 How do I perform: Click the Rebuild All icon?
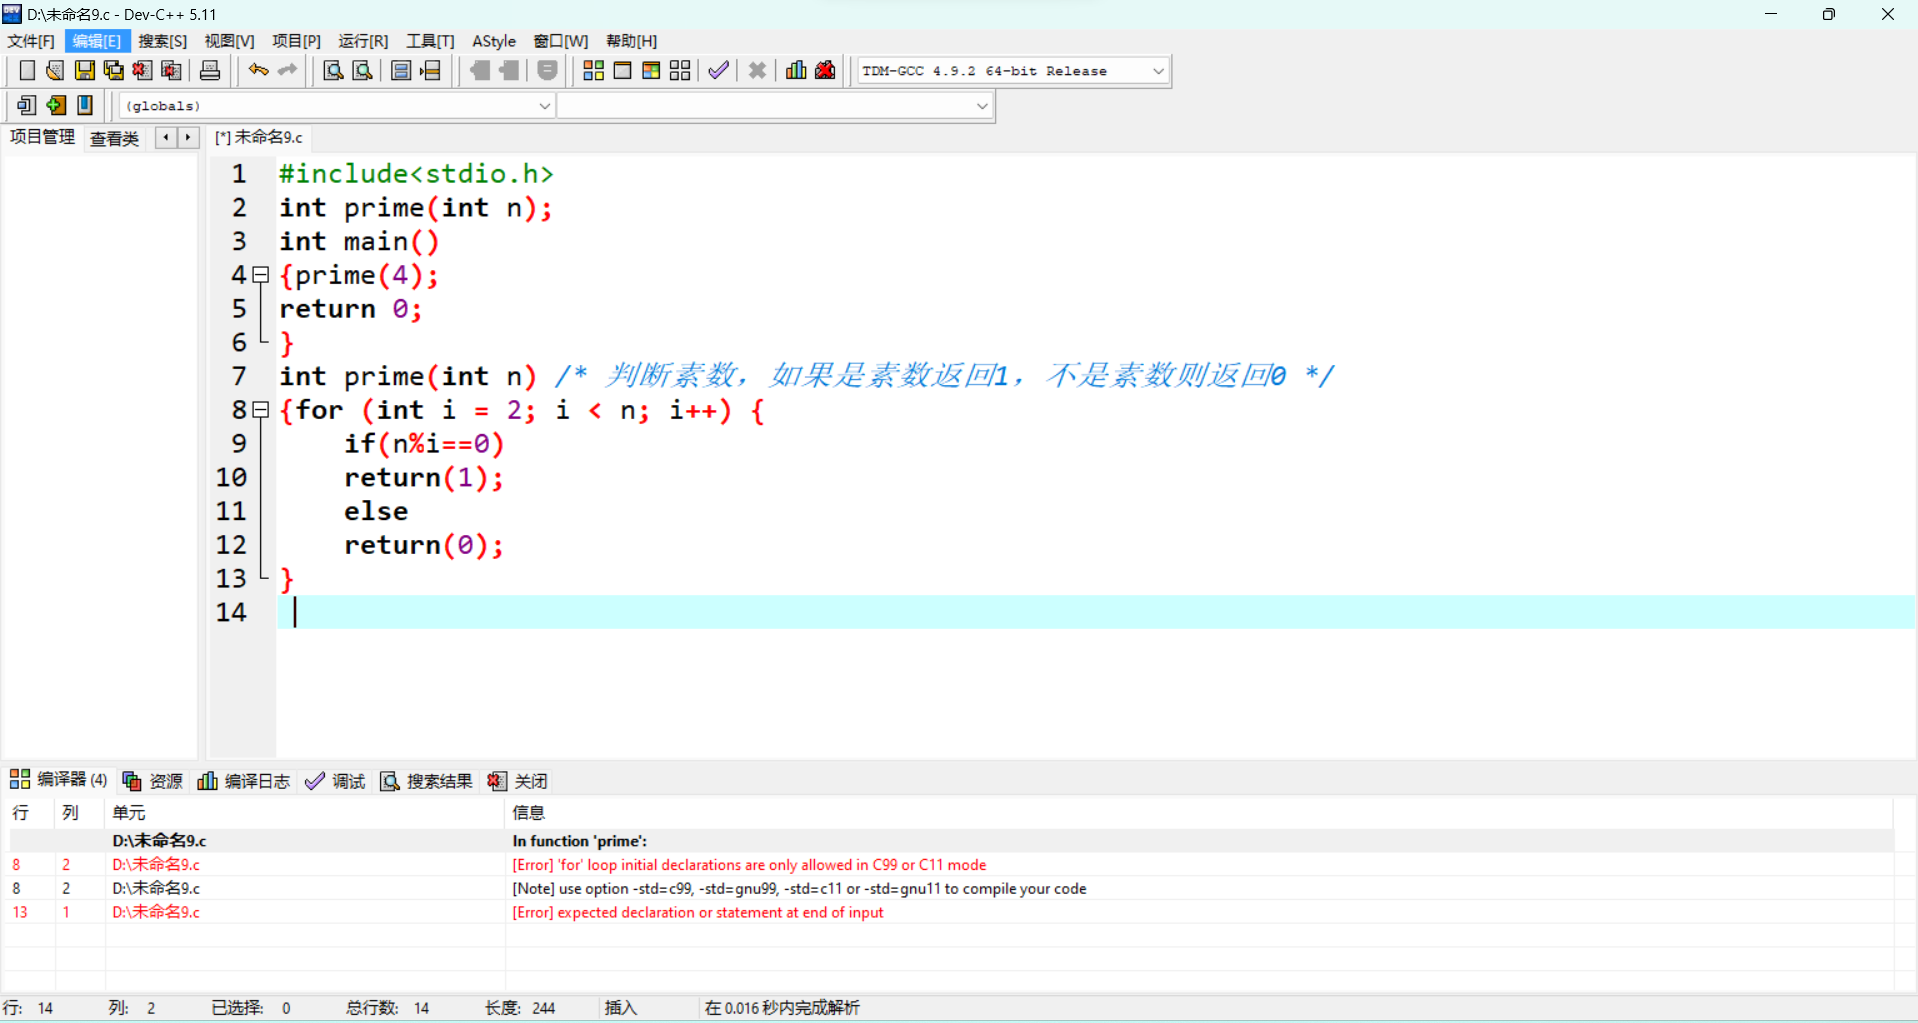point(680,70)
